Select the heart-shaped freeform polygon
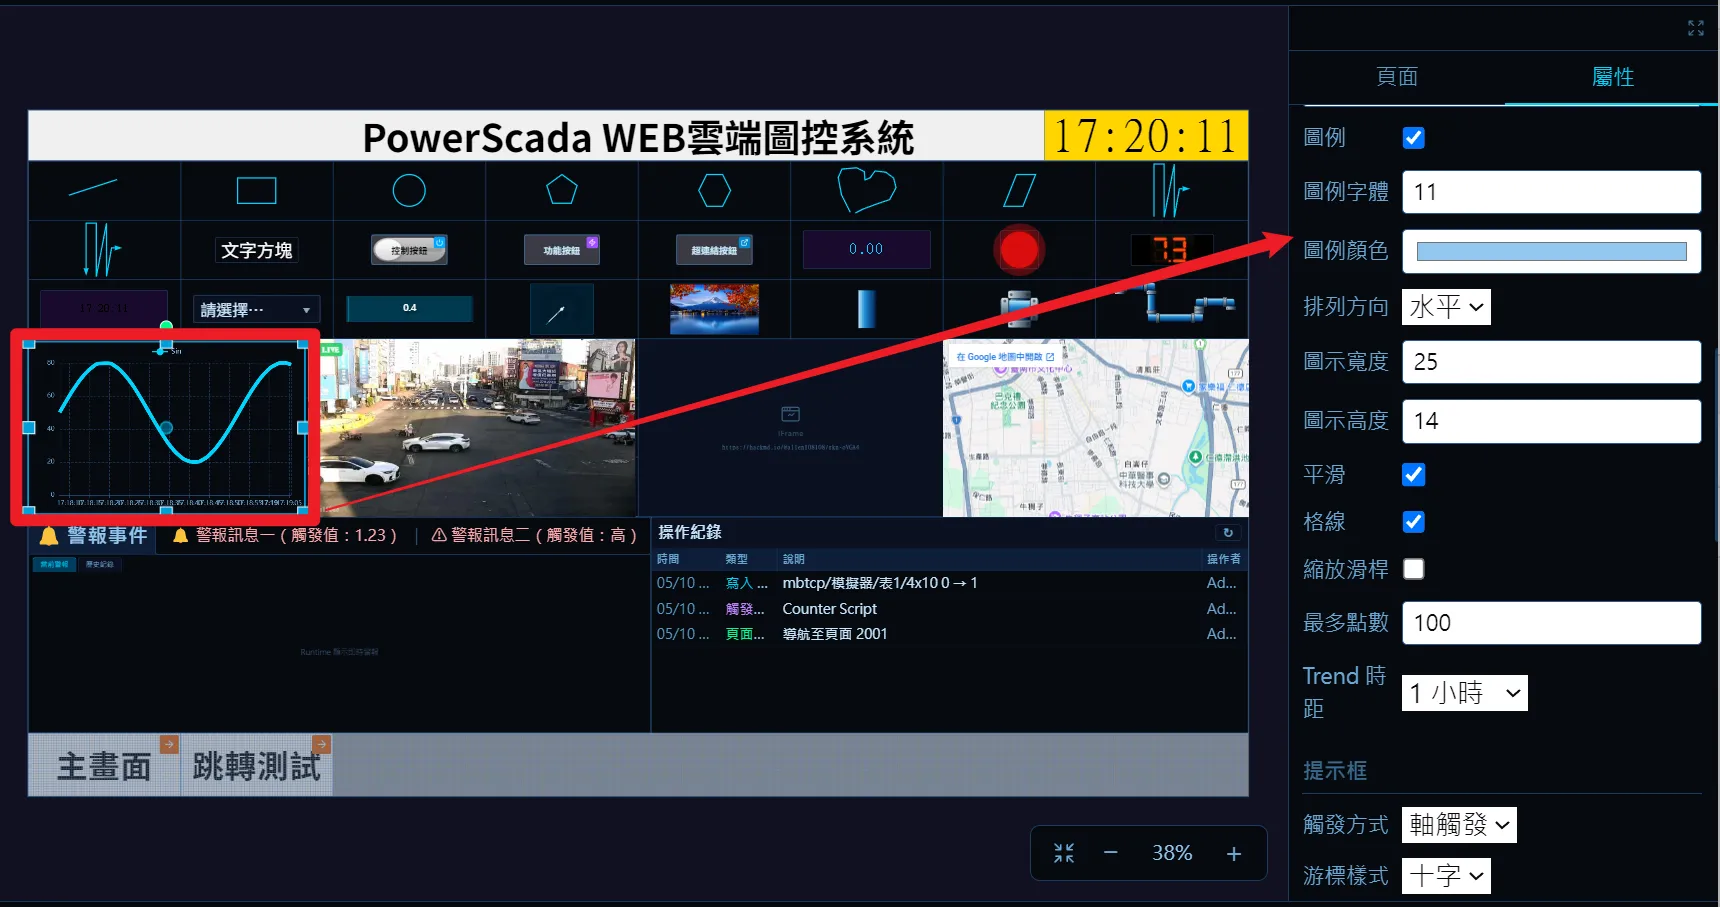This screenshot has width=1720, height=907. (866, 190)
